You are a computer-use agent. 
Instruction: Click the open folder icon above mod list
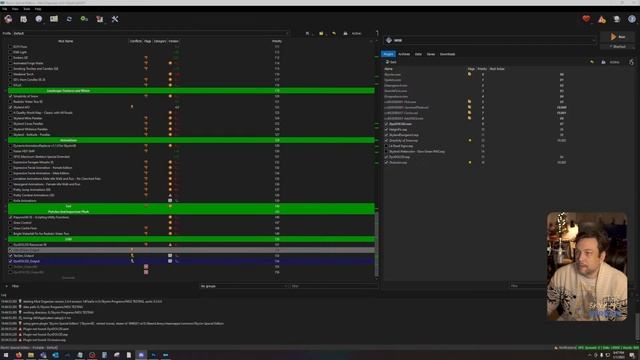click(321, 33)
